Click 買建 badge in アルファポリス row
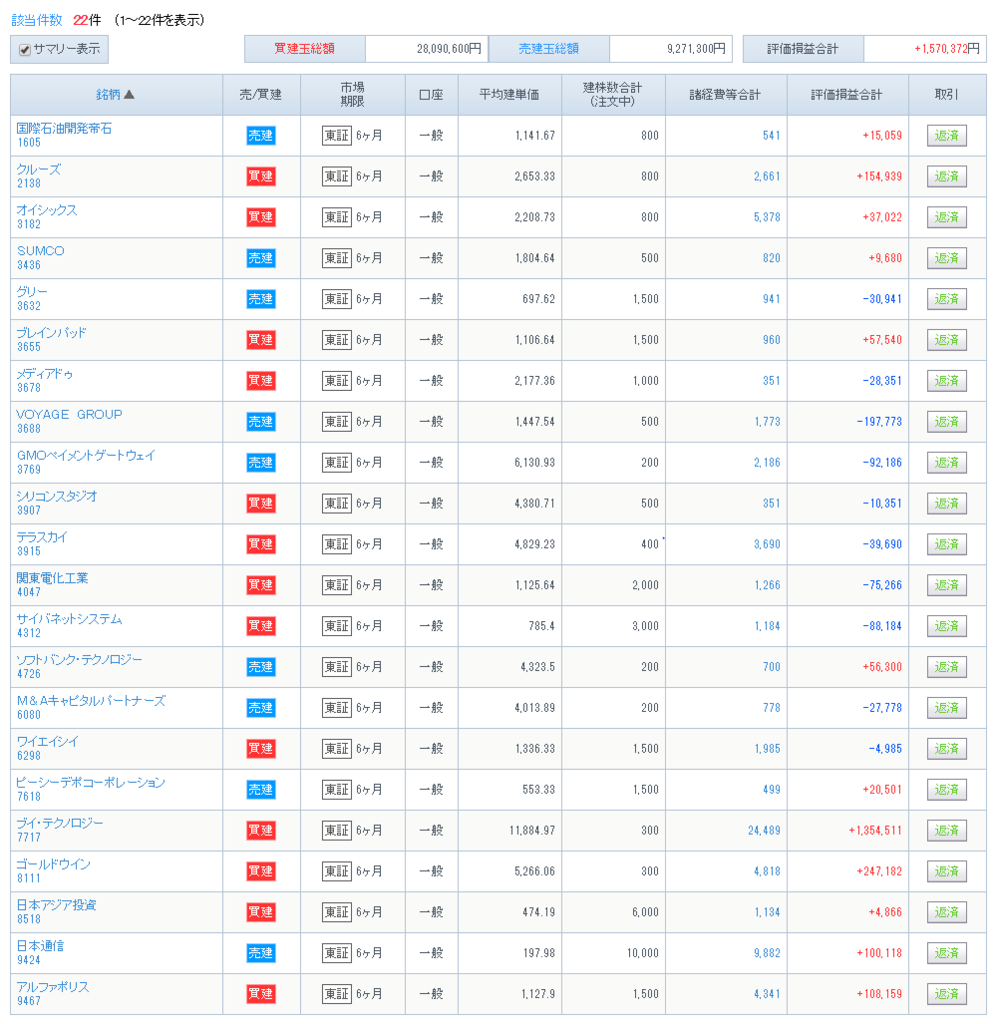Screen dimensions: 996x1024 click(x=261, y=994)
